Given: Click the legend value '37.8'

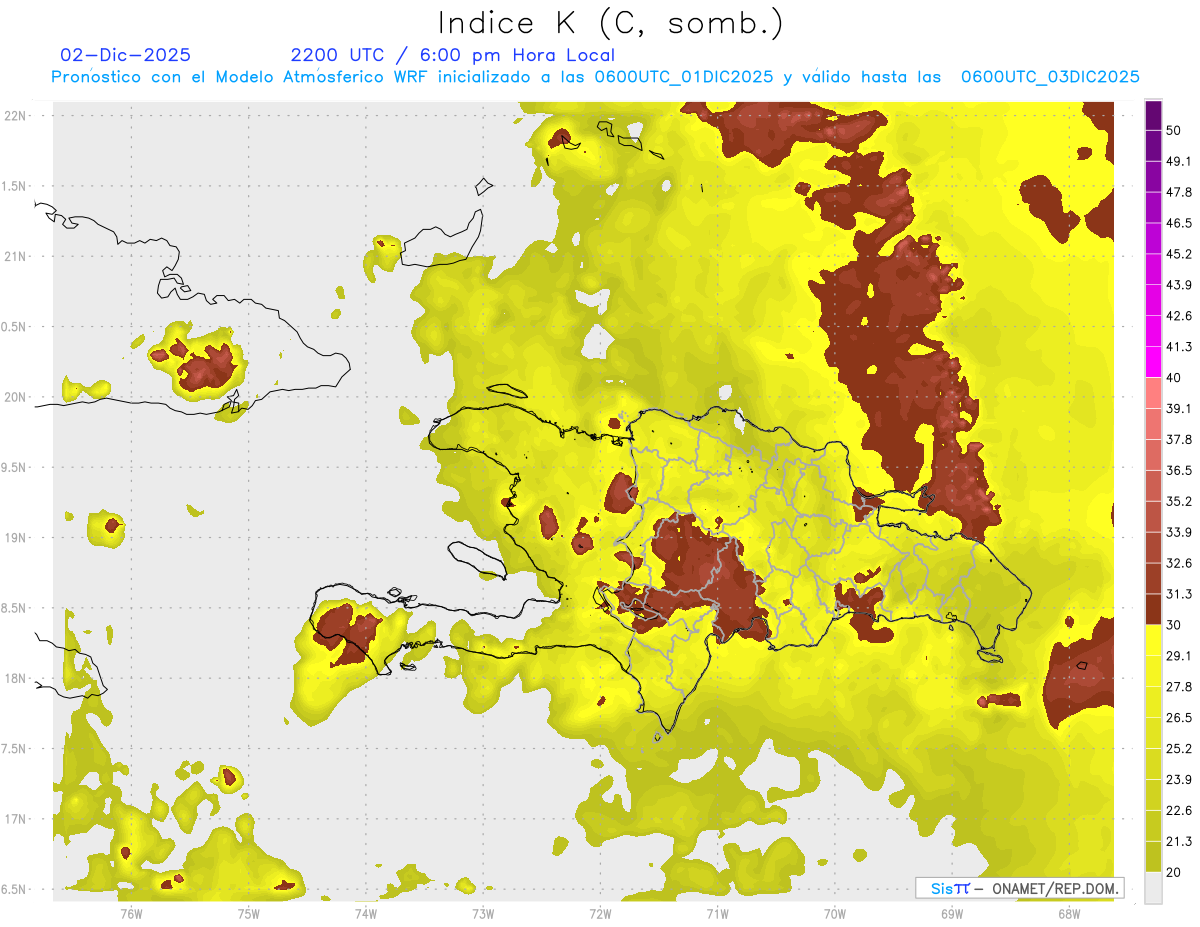Looking at the screenshot, I should tap(1178, 439).
